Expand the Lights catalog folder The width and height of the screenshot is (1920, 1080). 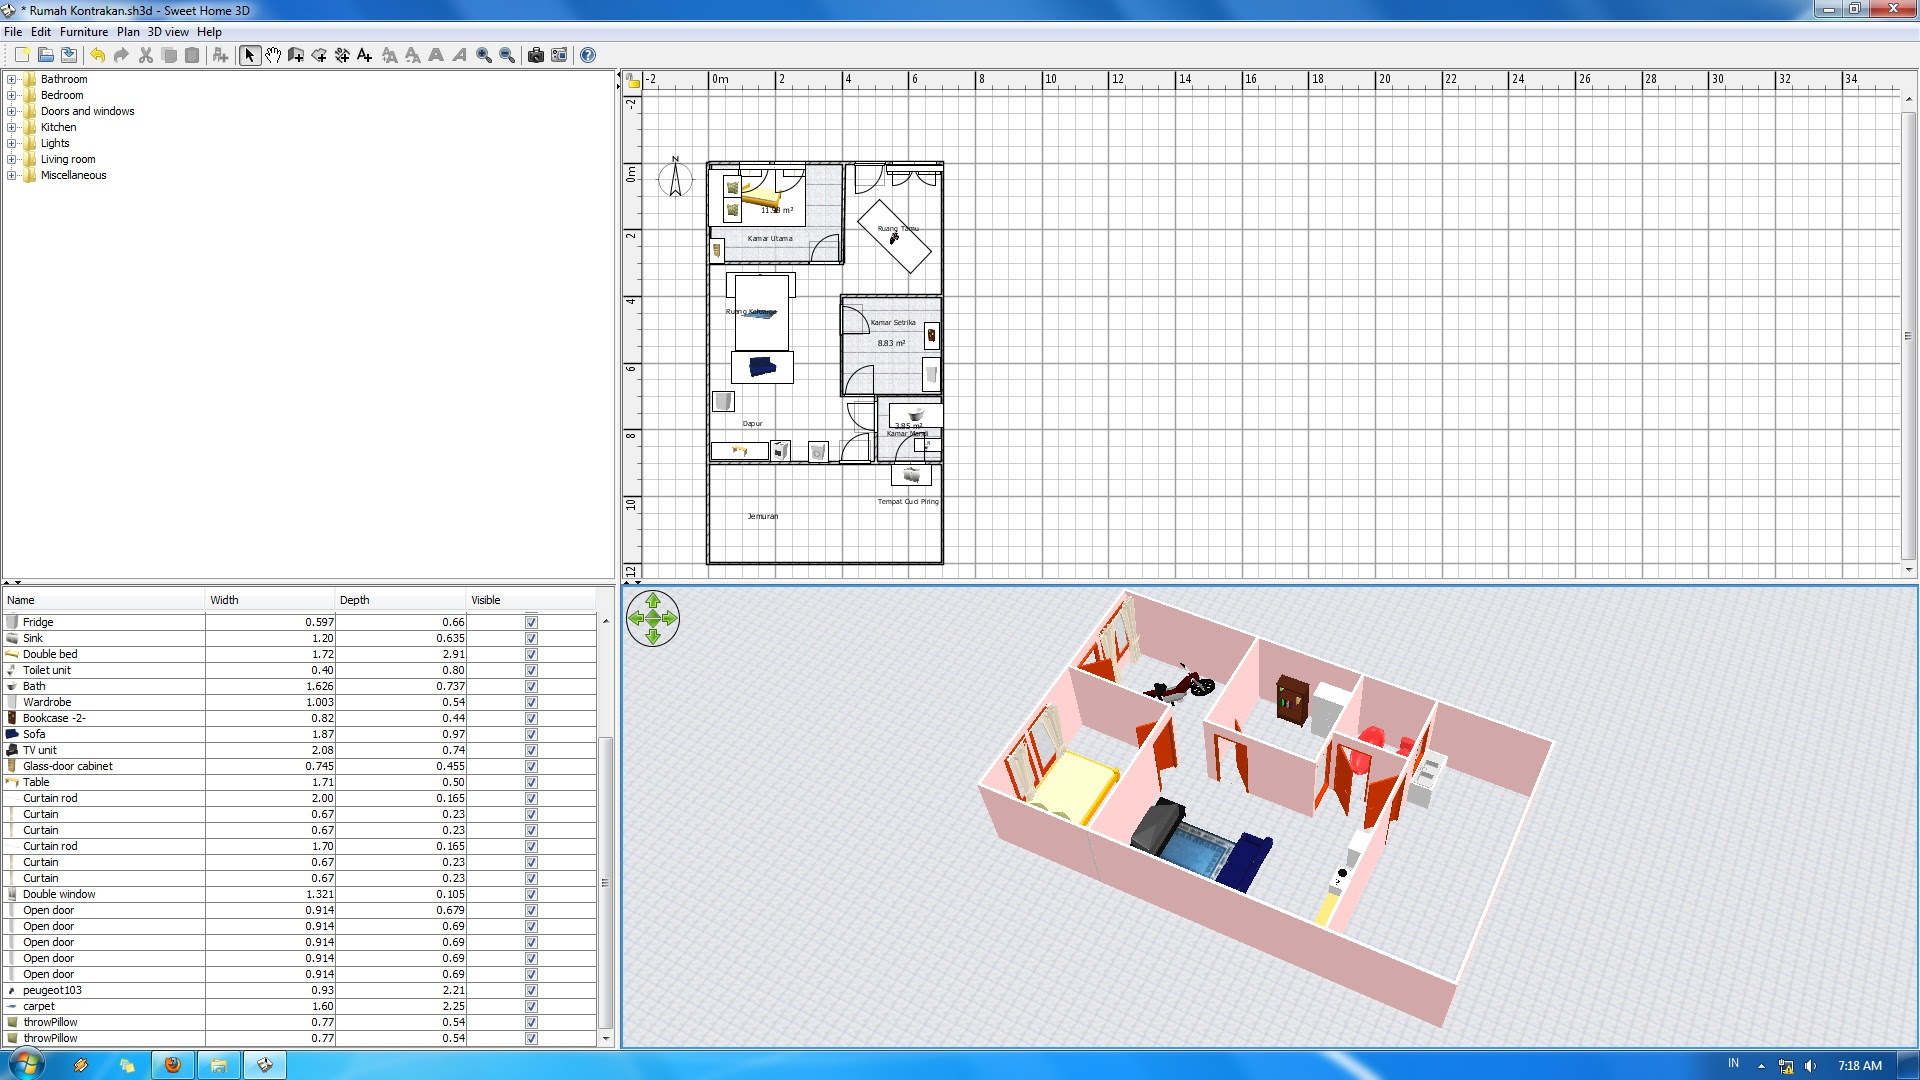[11, 143]
